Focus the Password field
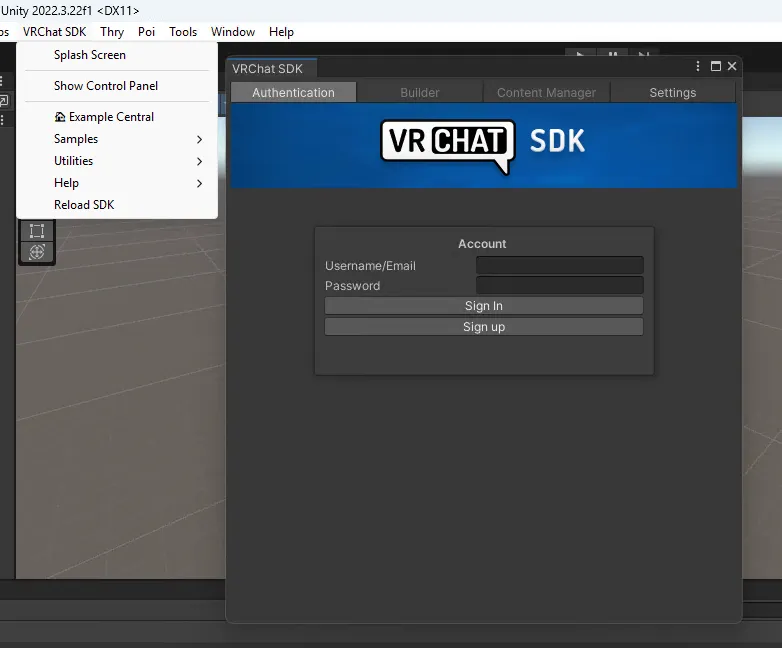Screen dimensions: 782x648 click(560, 285)
